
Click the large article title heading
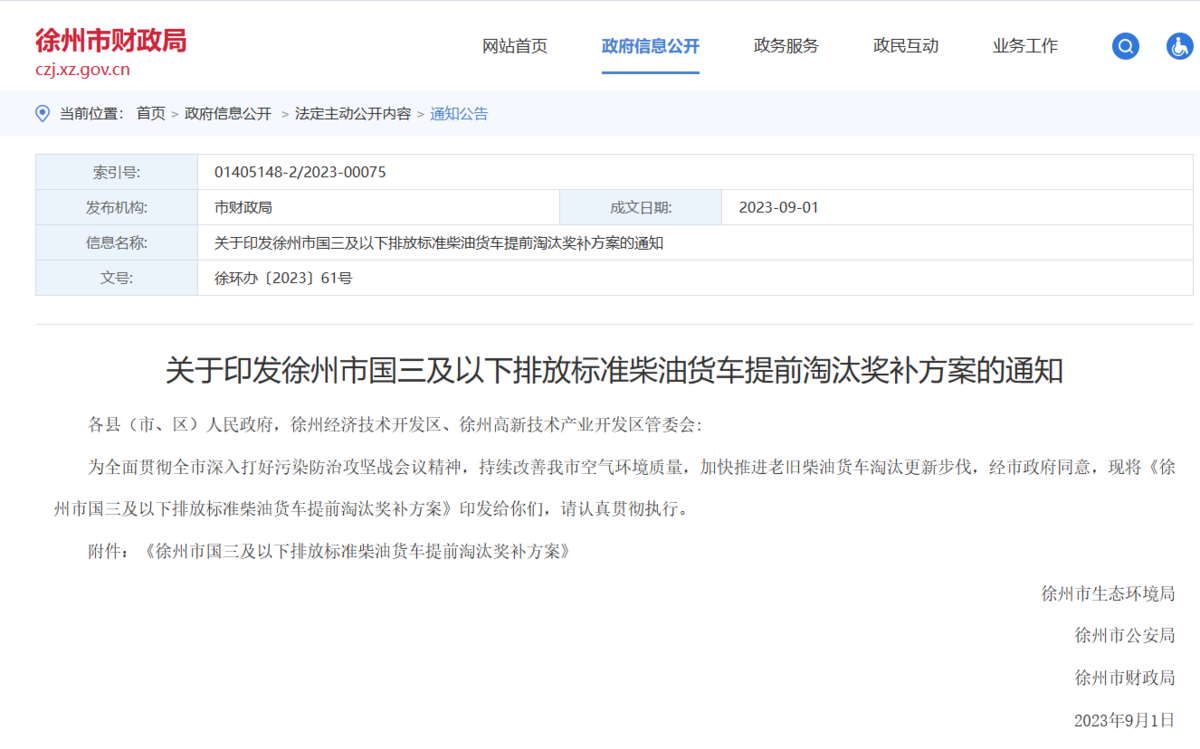[x=614, y=371]
